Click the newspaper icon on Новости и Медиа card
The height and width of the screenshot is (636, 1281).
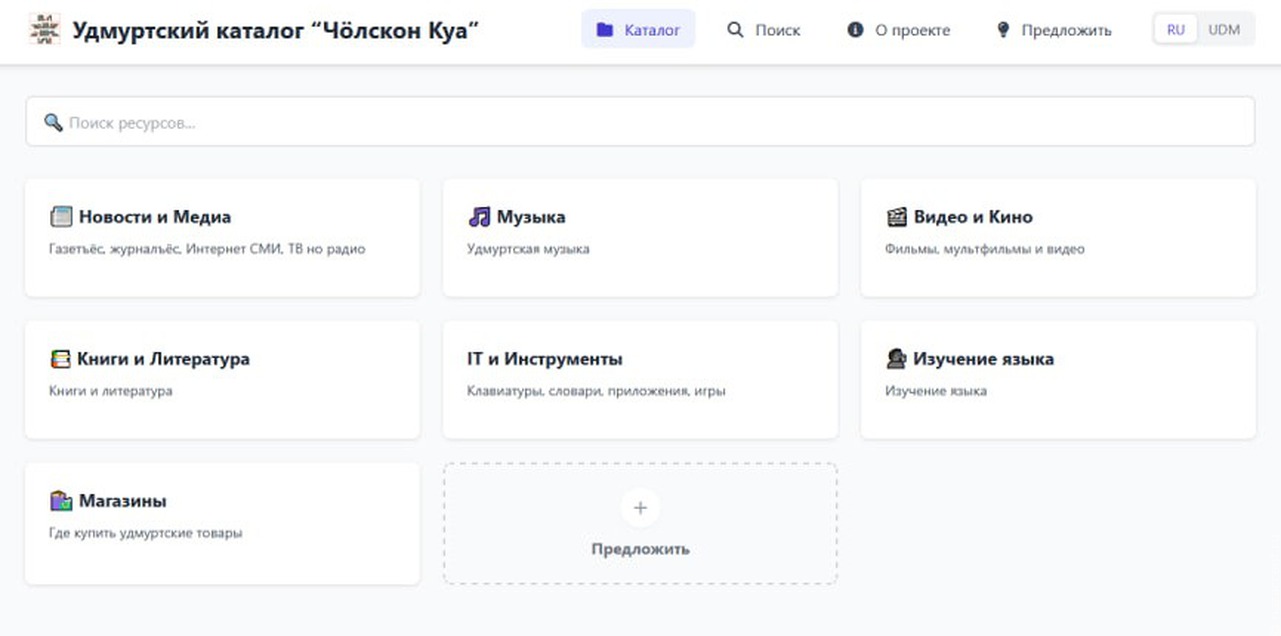point(62,216)
